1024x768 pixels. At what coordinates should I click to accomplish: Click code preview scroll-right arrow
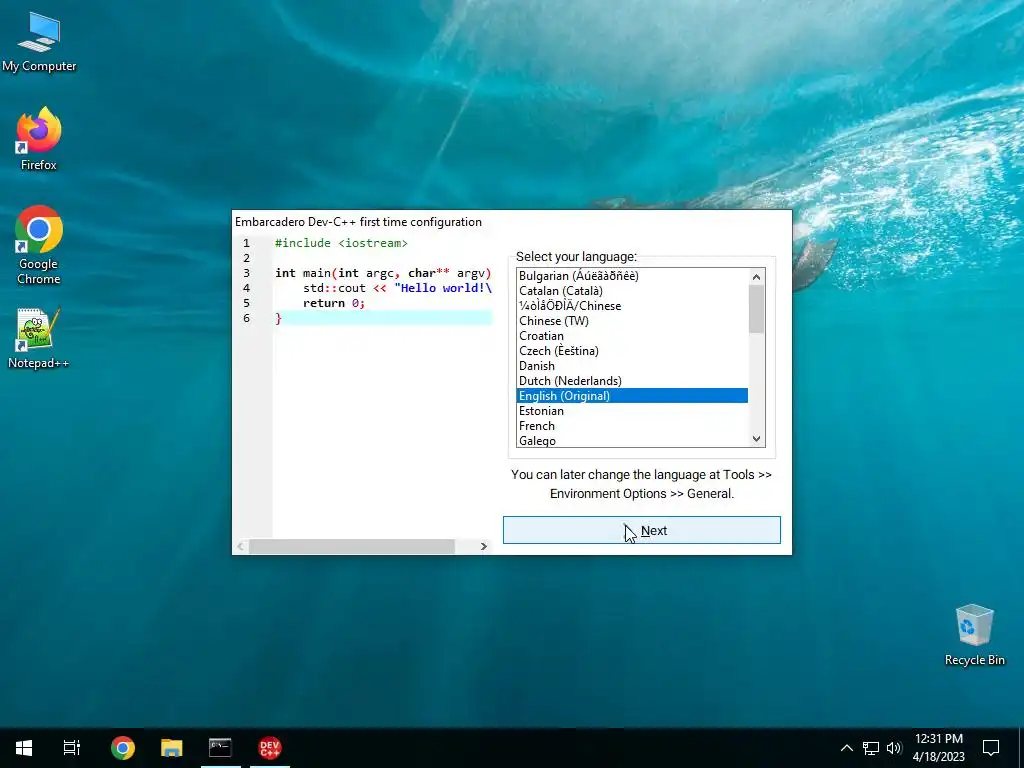coord(483,547)
